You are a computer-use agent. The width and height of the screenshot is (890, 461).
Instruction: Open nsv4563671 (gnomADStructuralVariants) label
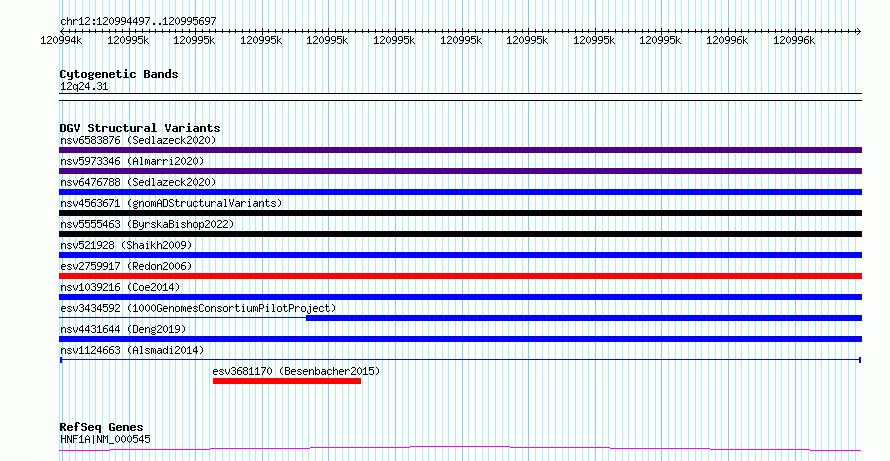tap(171, 203)
